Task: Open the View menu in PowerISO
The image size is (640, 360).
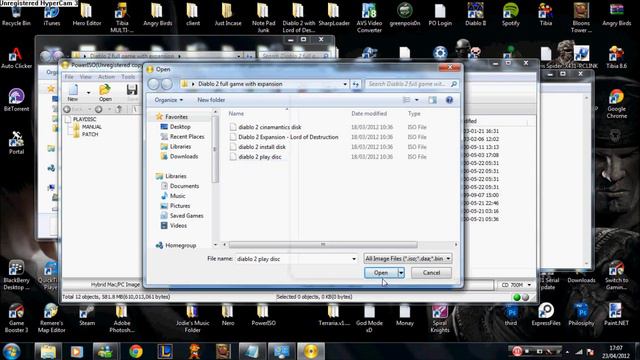Action: tap(85, 77)
